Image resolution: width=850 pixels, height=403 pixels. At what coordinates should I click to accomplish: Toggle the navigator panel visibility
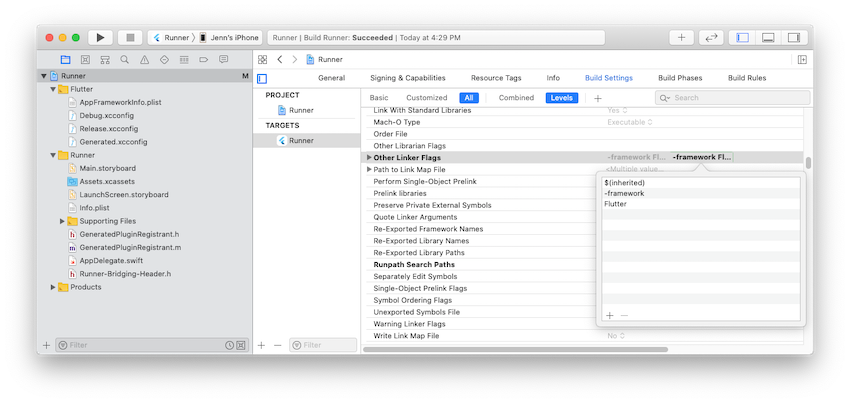point(743,37)
